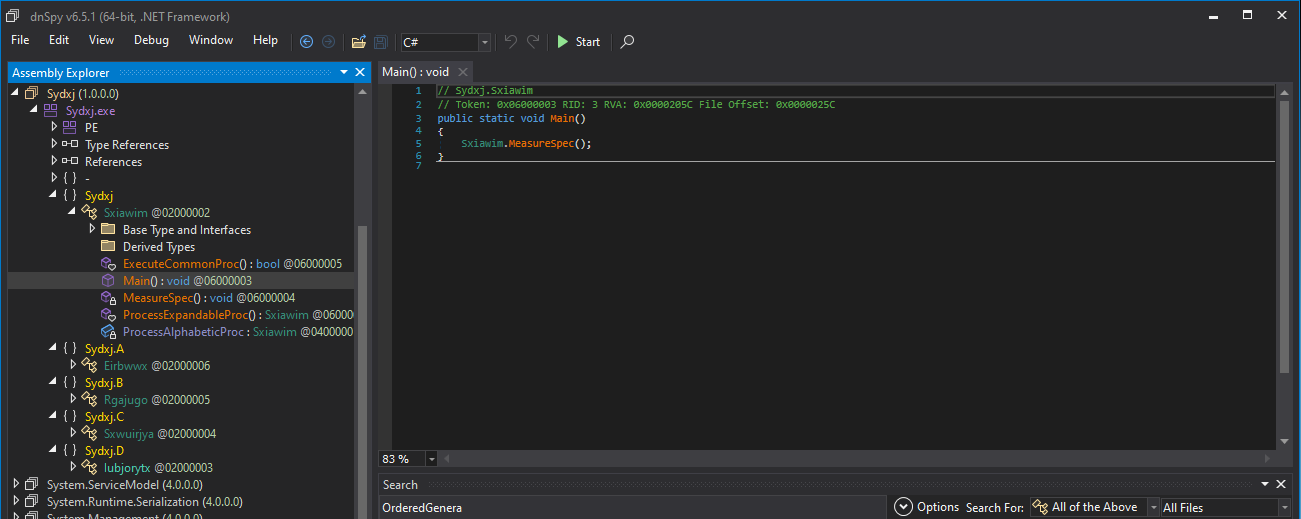
Task: Click the search text input field
Action: point(630,507)
